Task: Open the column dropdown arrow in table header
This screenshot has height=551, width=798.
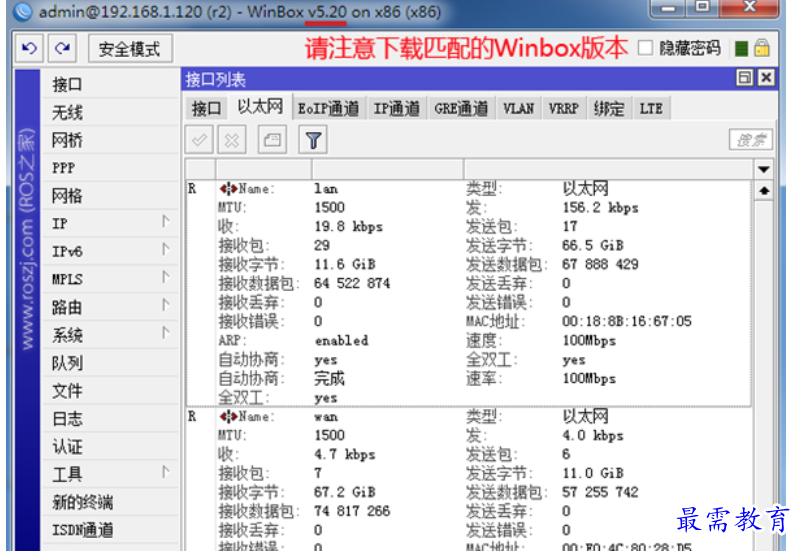Action: coord(765,169)
